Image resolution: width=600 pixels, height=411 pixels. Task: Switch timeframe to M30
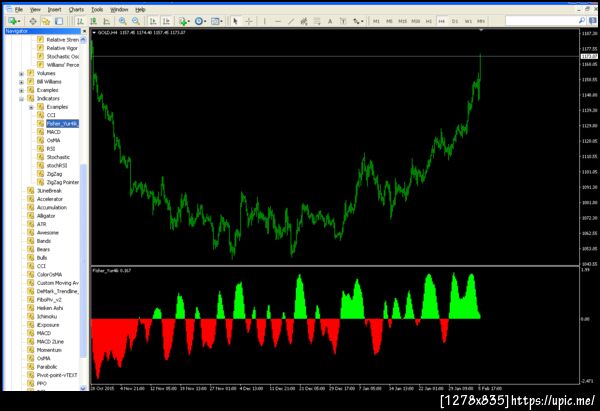[x=416, y=21]
